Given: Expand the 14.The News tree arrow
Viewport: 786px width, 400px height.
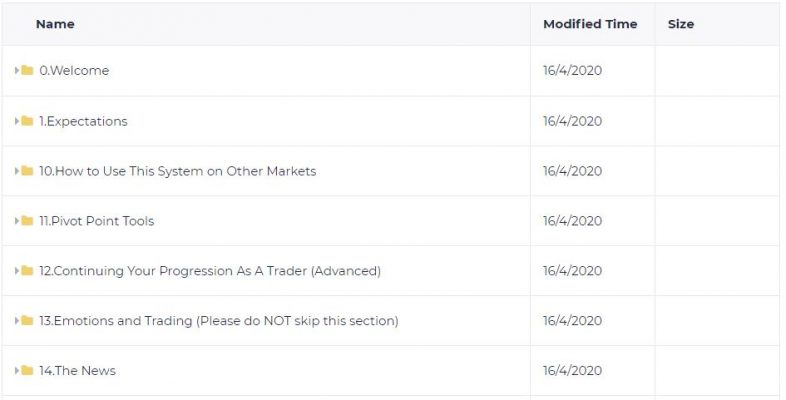Looking at the screenshot, I should tap(17, 370).
